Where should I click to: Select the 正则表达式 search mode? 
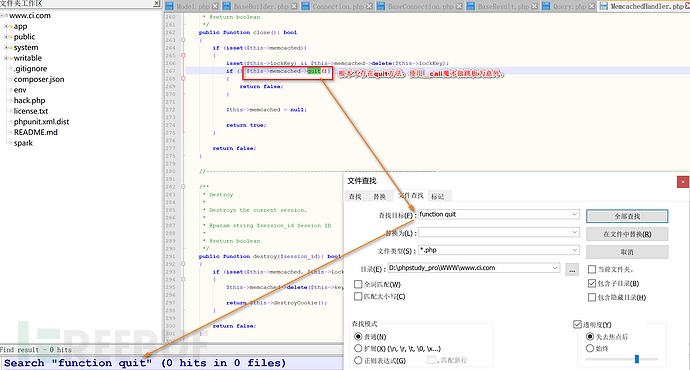[358, 360]
